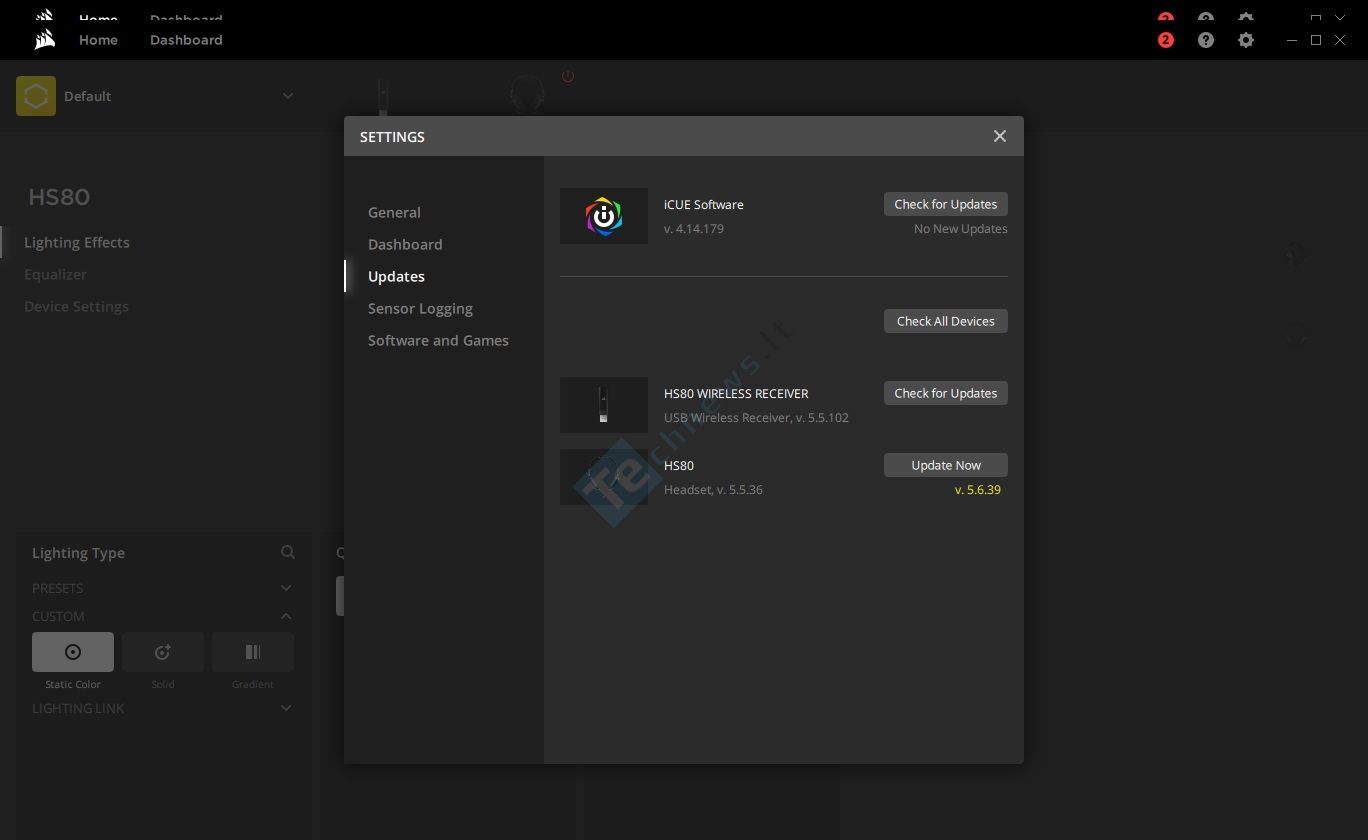The height and width of the screenshot is (840, 1368).
Task: Open the settings gear icon
Action: [1246, 40]
